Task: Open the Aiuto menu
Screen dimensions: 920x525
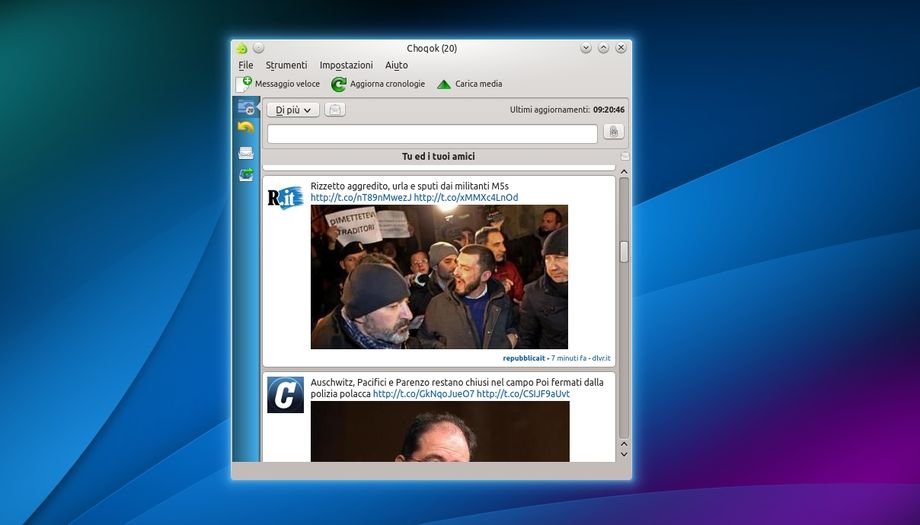Action: [x=396, y=65]
